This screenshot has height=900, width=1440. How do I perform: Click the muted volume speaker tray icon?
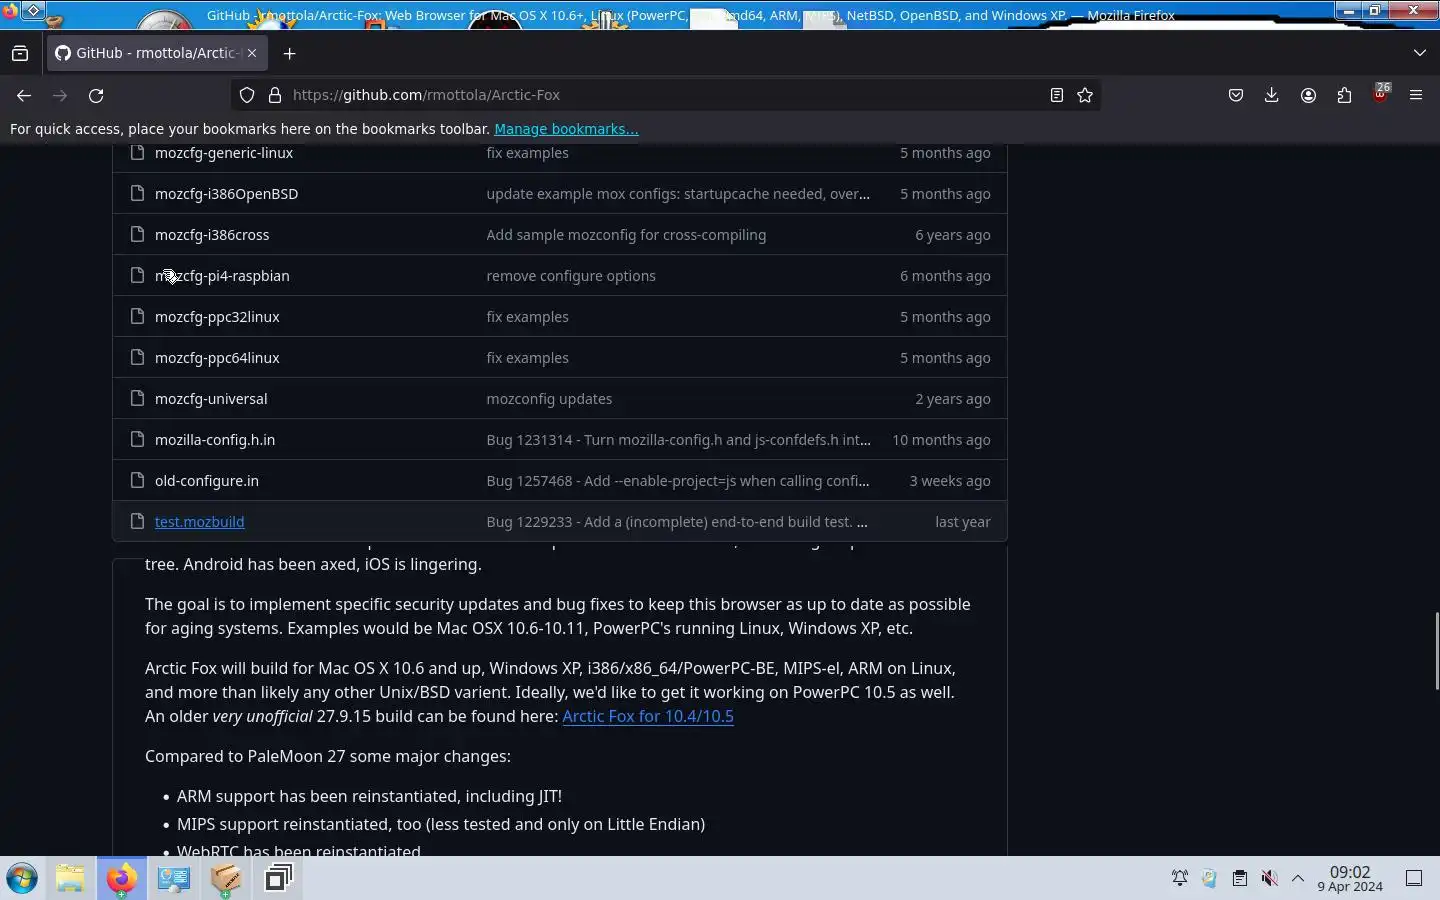point(1269,879)
